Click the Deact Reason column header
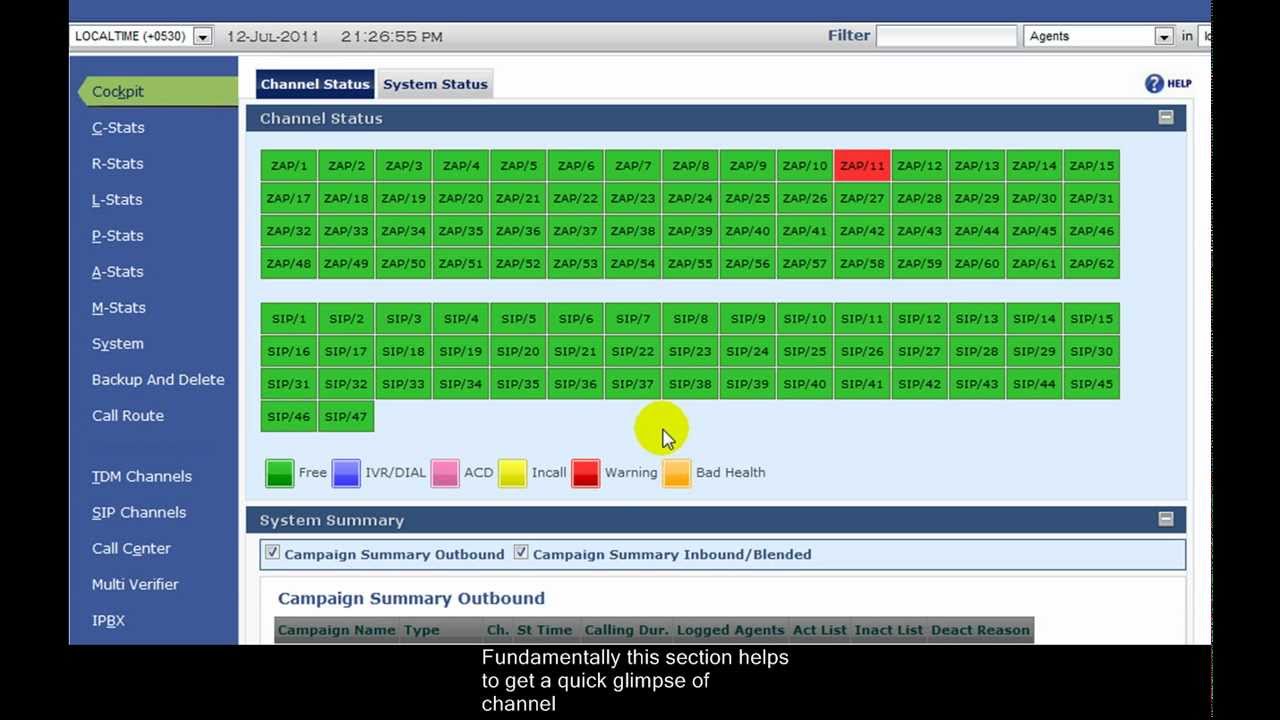1280x720 pixels. 980,630
